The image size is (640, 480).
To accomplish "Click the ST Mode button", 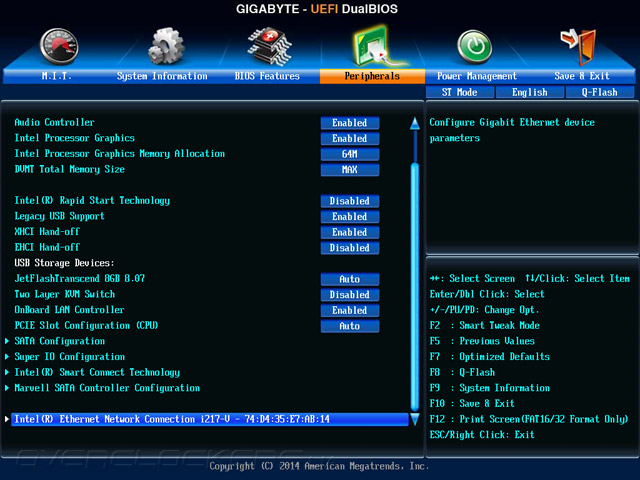I will click(460, 92).
